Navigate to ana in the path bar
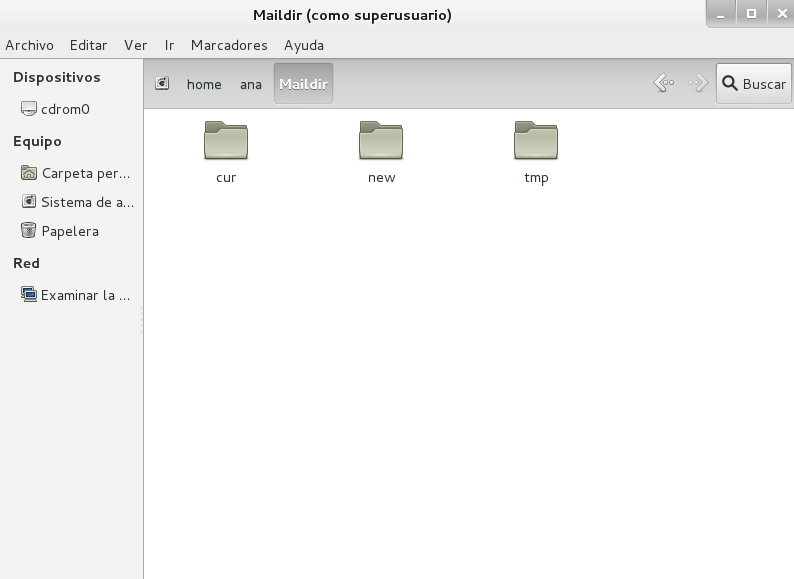794x579 pixels. point(251,84)
